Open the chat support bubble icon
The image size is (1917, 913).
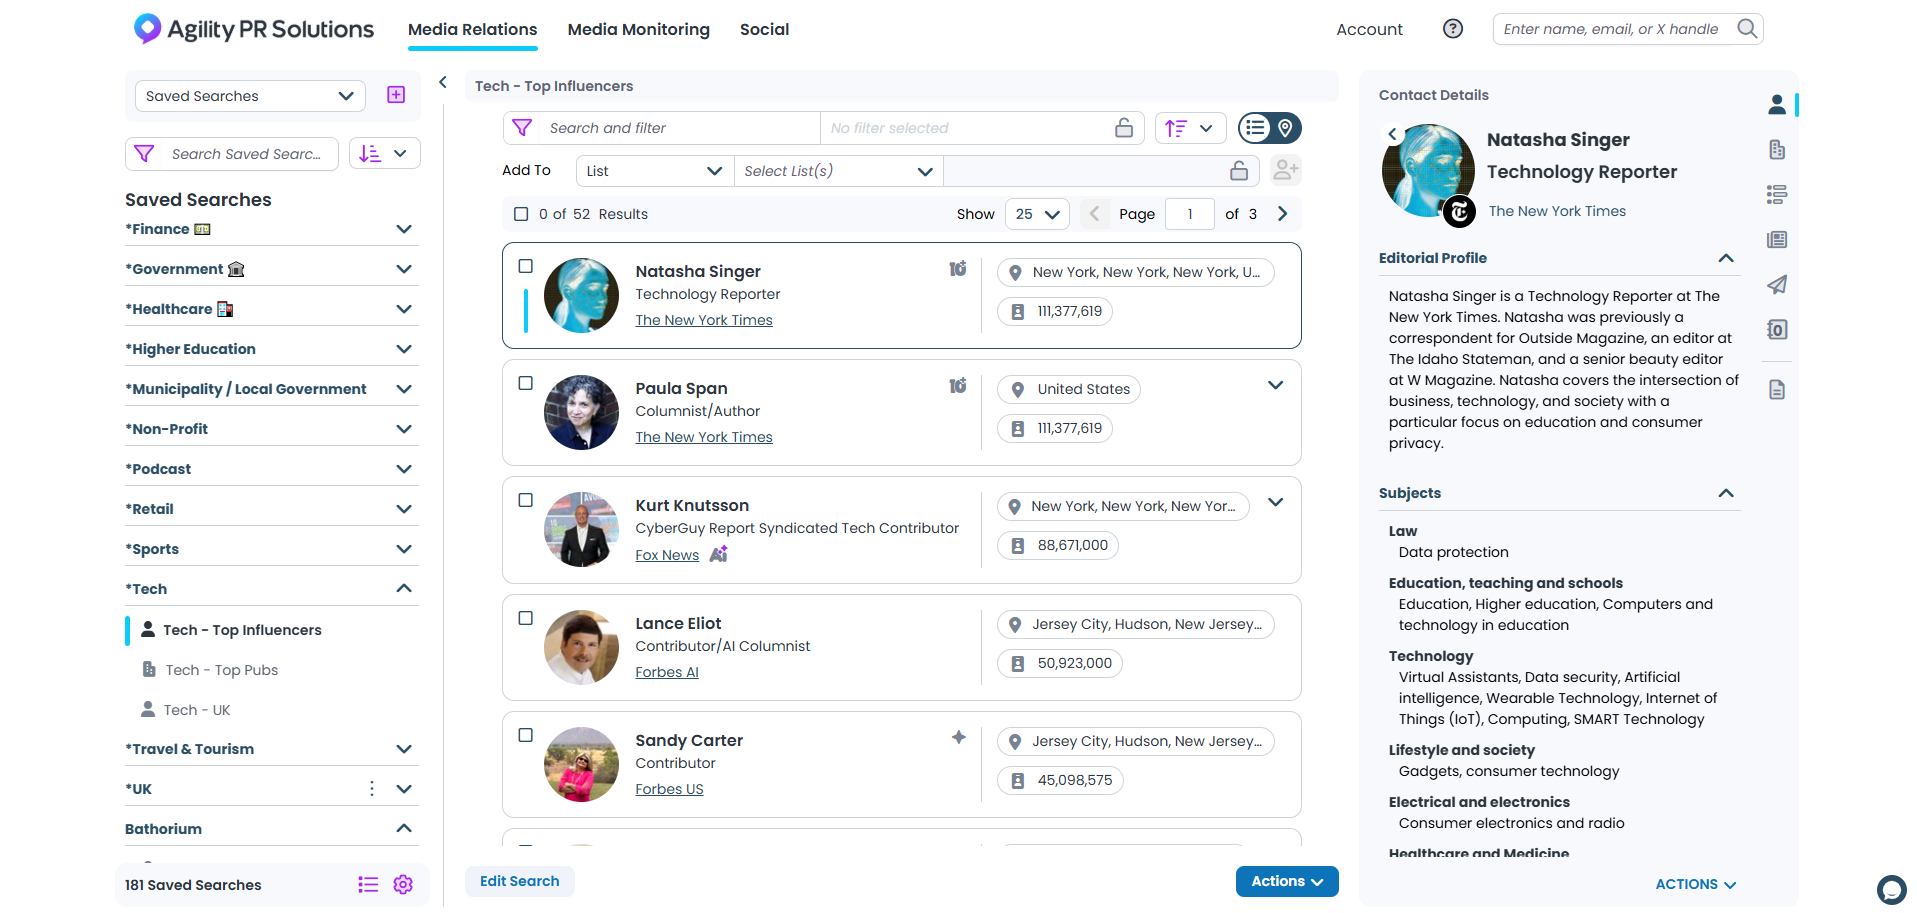[1891, 889]
